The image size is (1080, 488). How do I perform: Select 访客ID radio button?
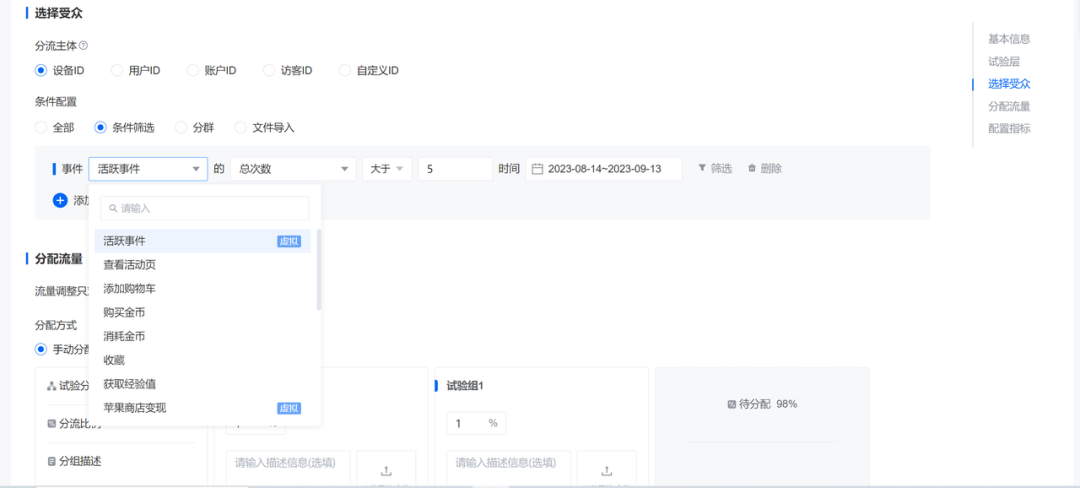[x=269, y=70]
